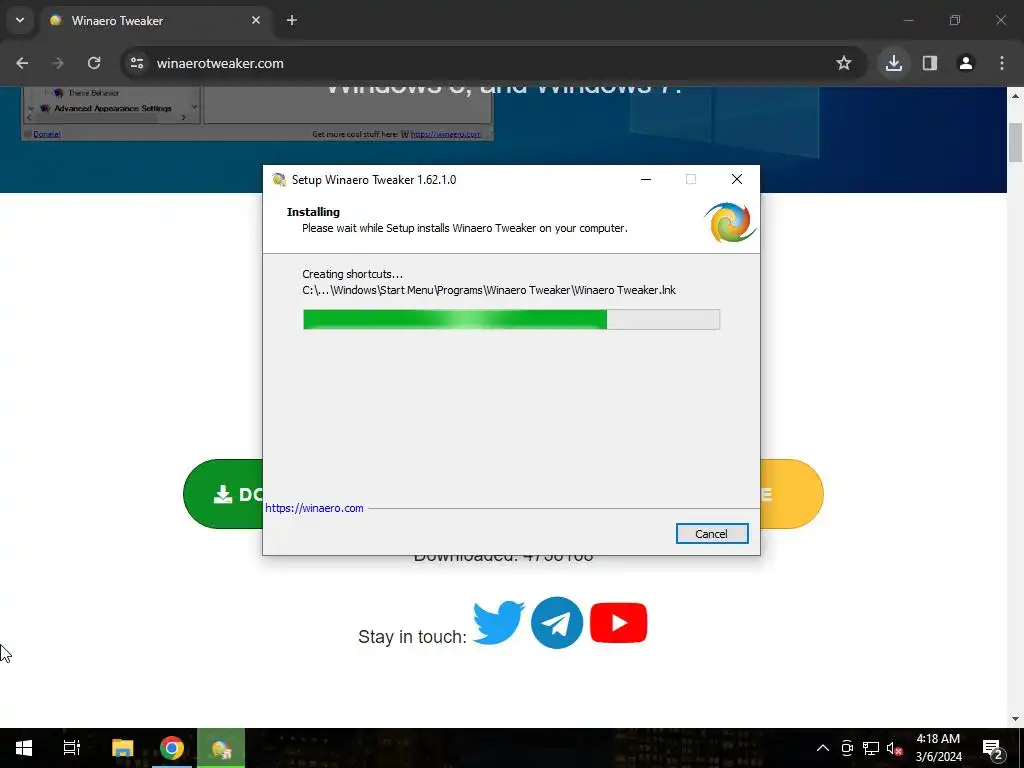Click the setup window title bar icon
1024x768 pixels.
pos(280,180)
